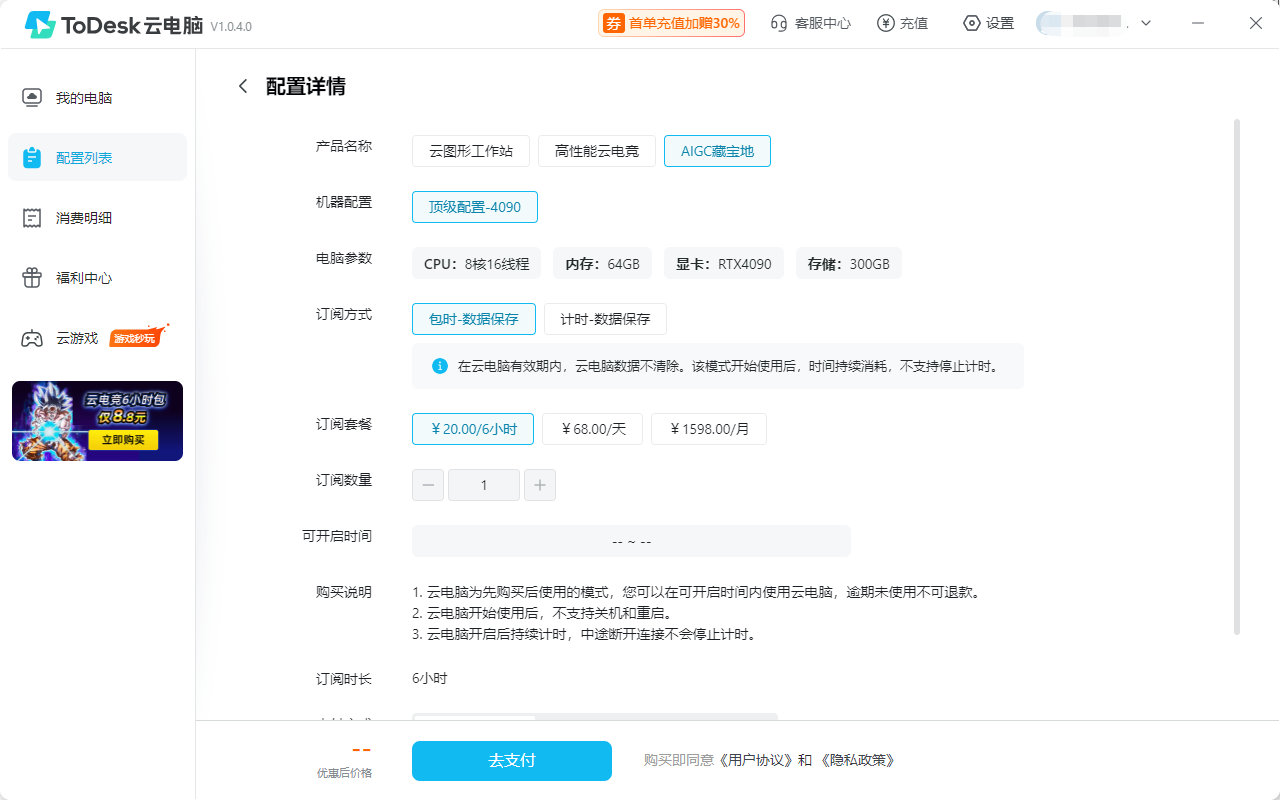
Task: Expand the account dropdown arrow
Action: [x=1145, y=22]
